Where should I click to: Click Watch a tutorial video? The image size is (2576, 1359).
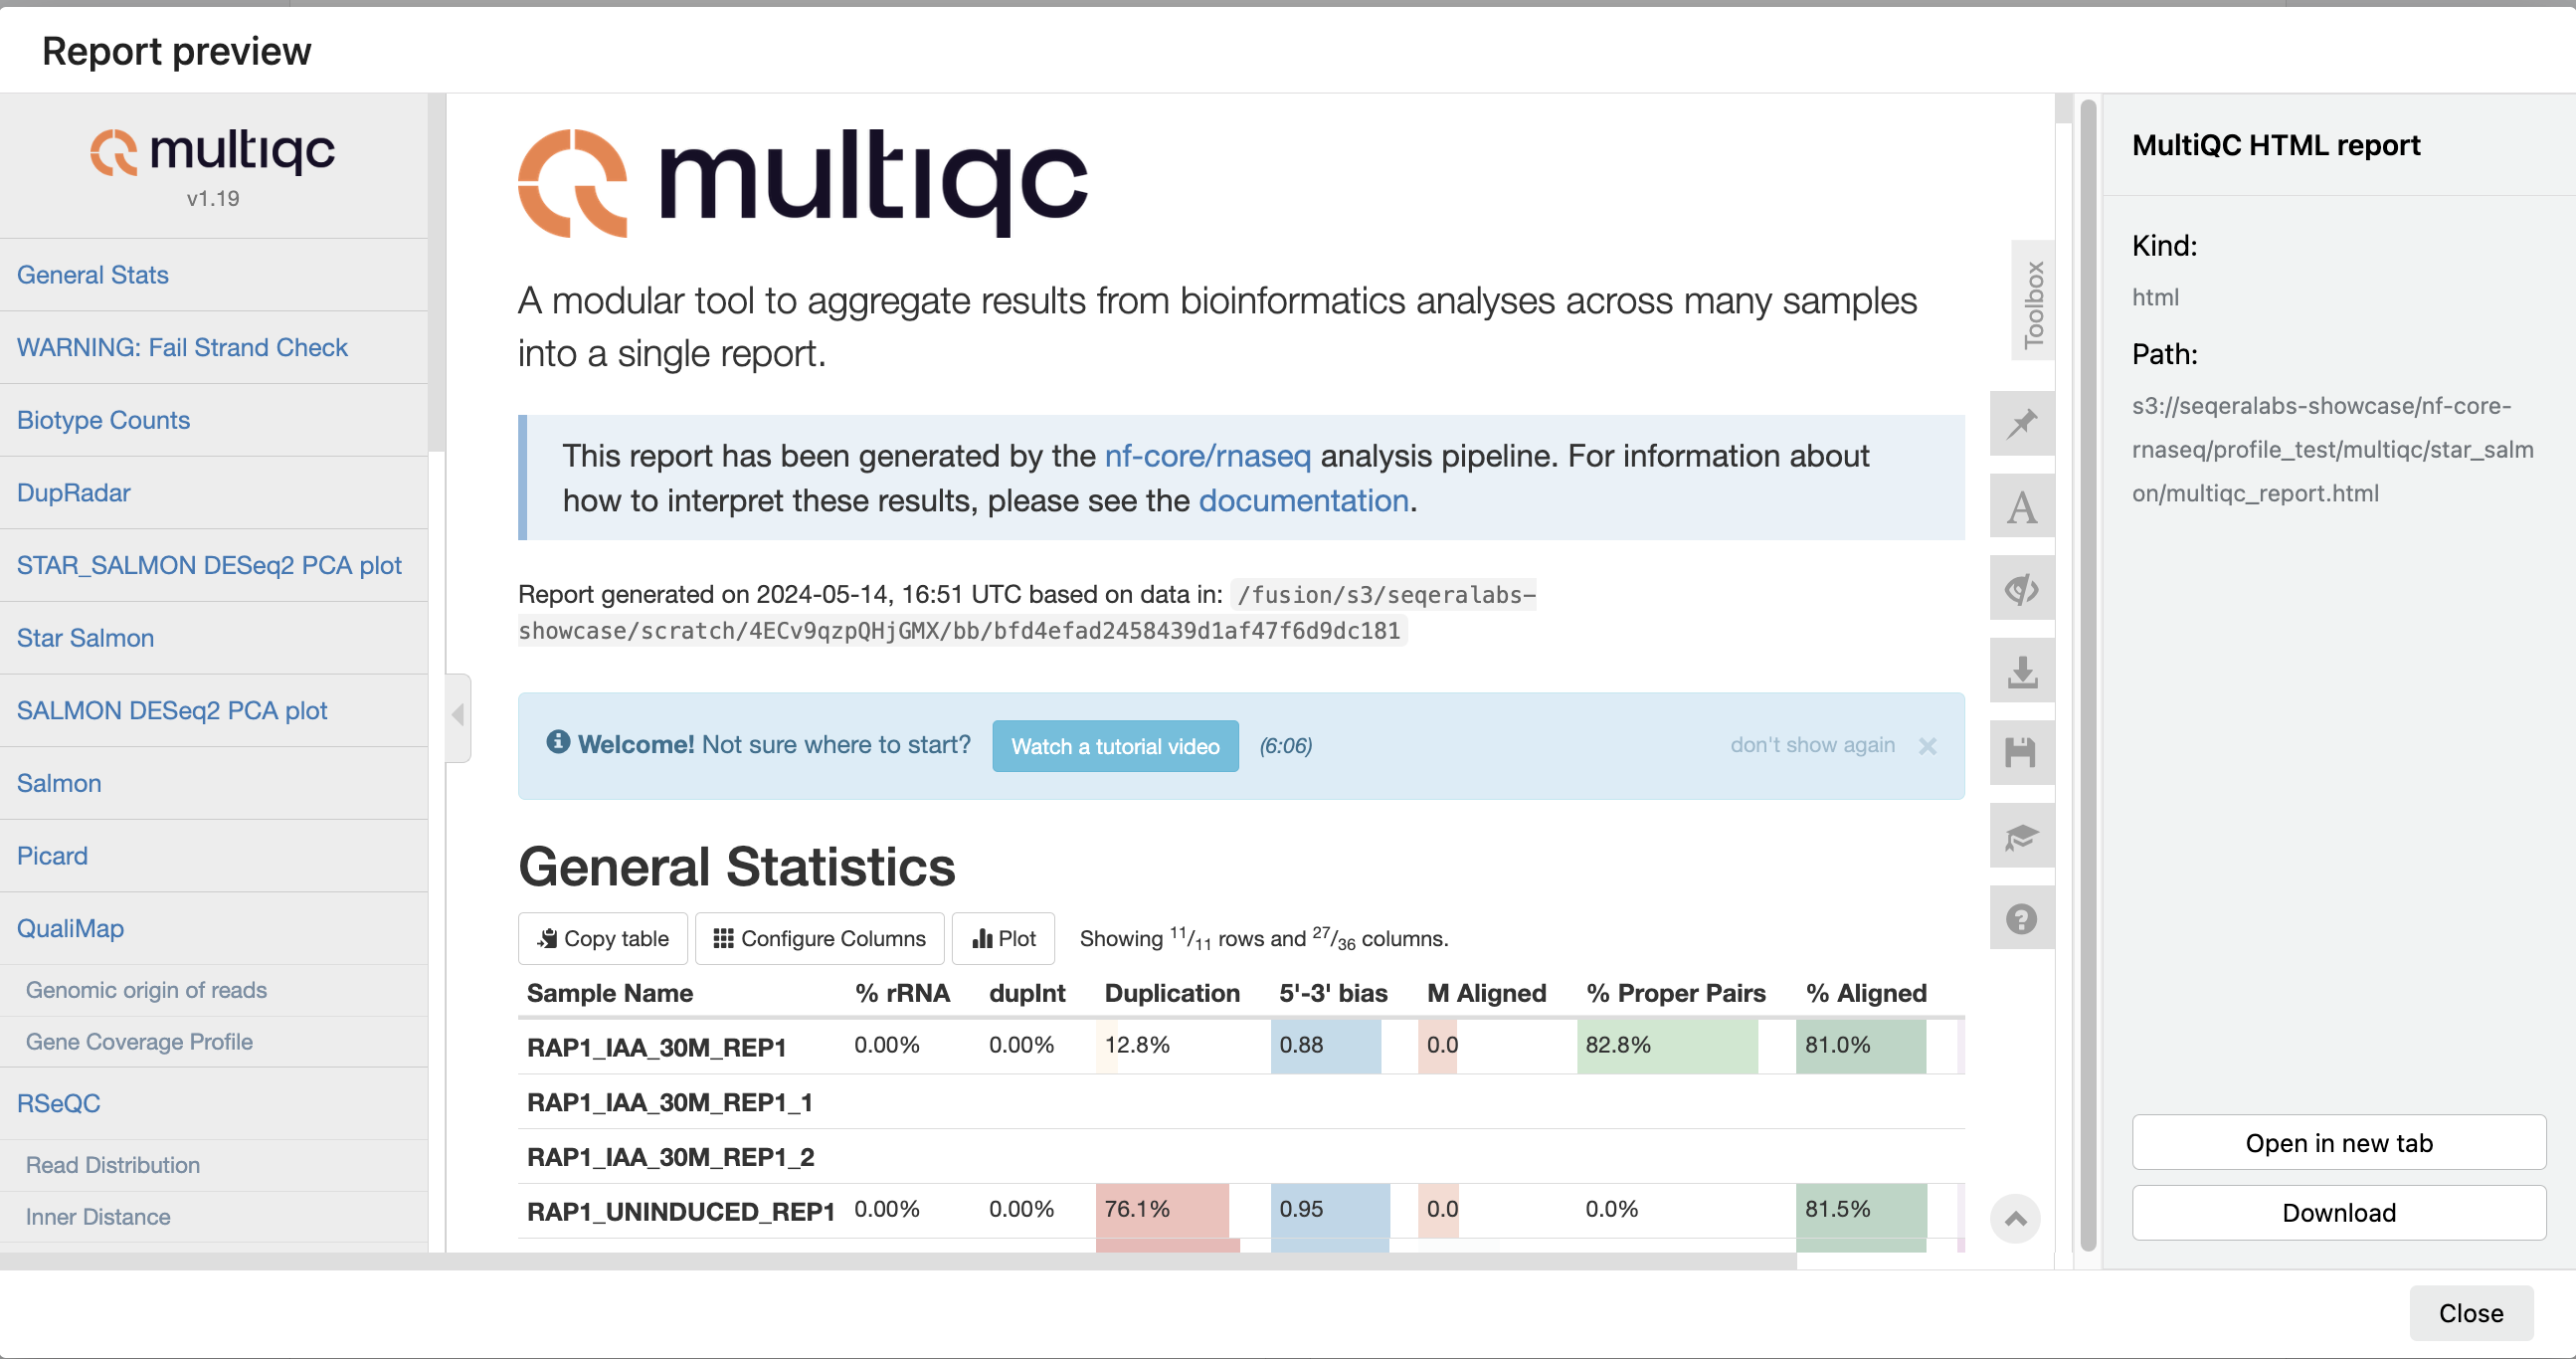1115,746
